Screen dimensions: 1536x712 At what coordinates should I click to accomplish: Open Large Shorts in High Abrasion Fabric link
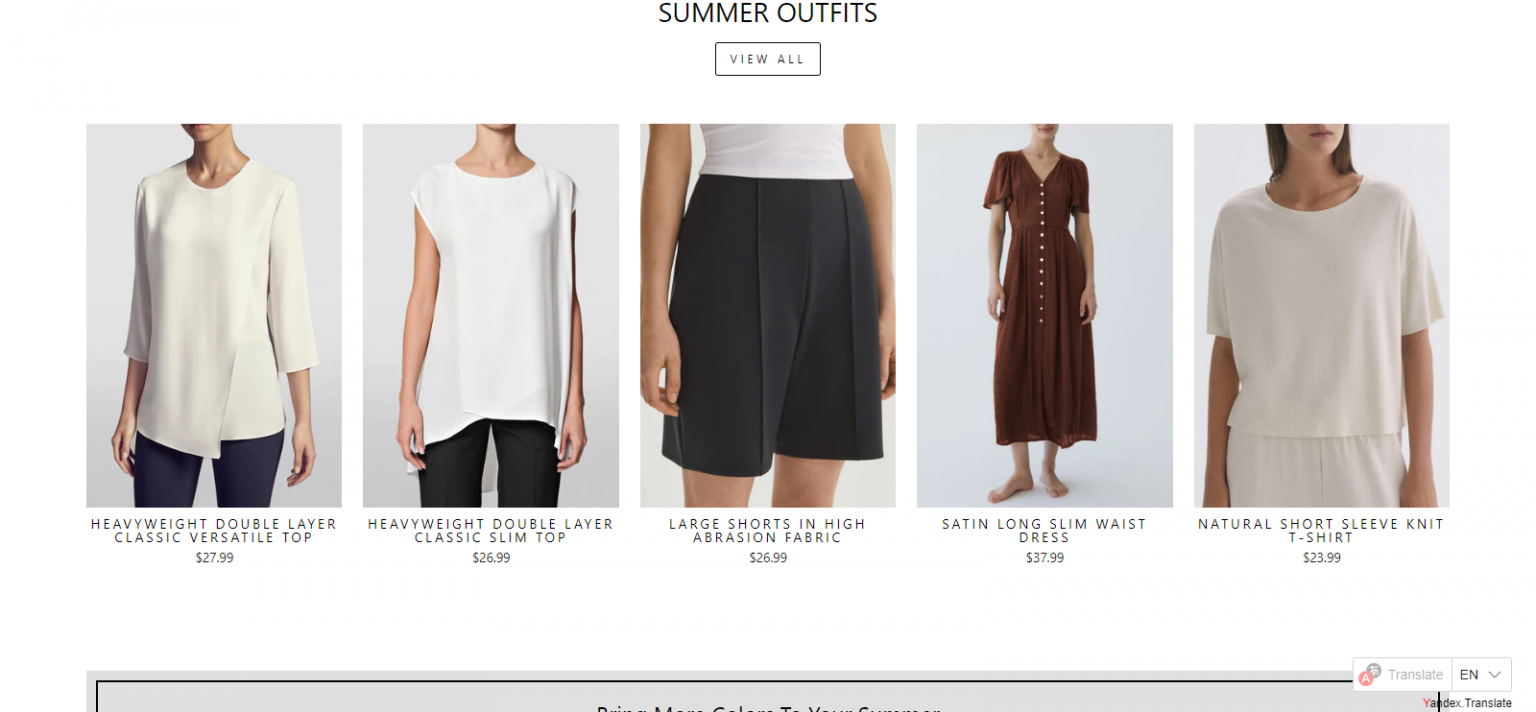click(x=768, y=531)
